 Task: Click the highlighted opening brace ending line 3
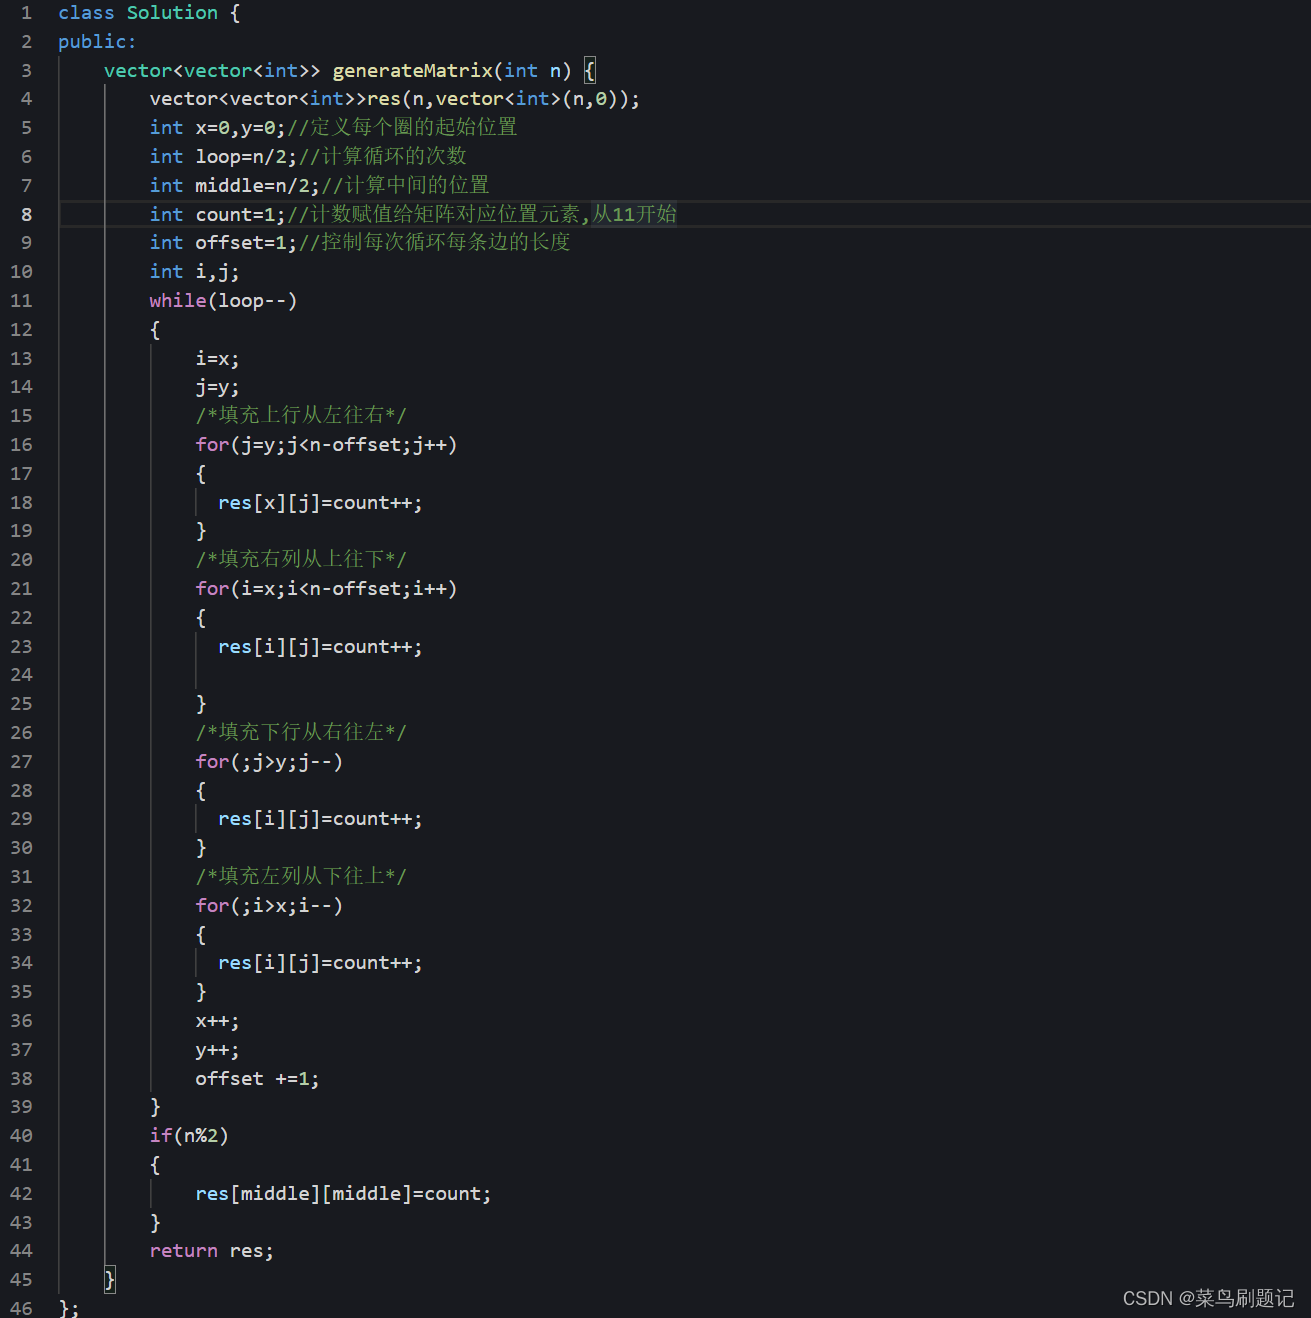[590, 71]
